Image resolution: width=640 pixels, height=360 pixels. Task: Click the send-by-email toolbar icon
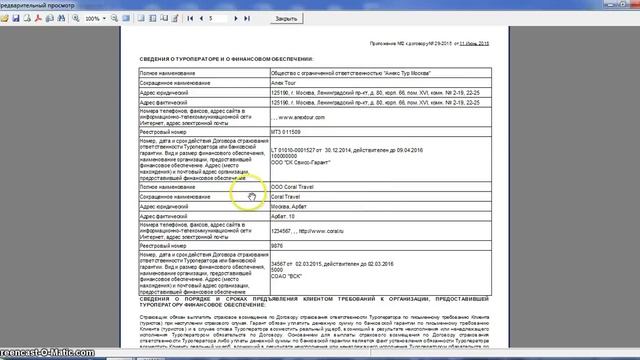point(50,18)
